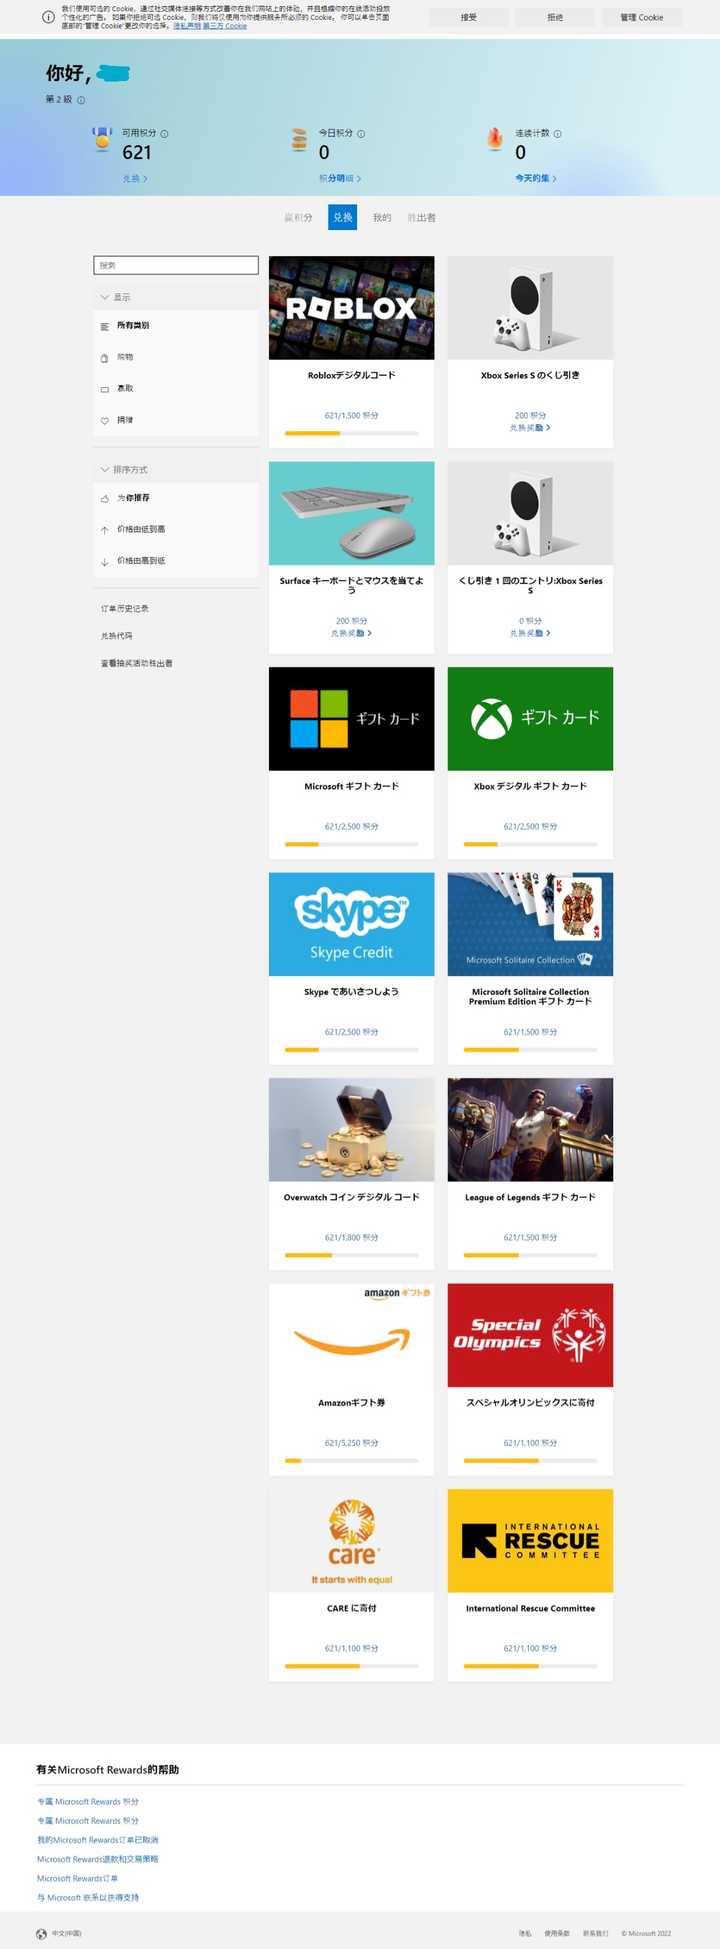Select the heart donate category icon

pyautogui.click(x=104, y=421)
